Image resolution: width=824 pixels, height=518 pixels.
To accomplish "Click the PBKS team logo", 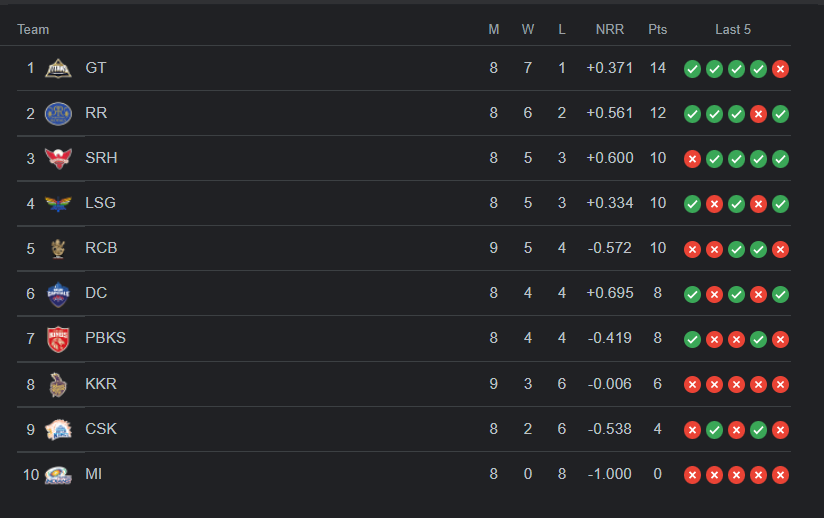I will click(58, 338).
